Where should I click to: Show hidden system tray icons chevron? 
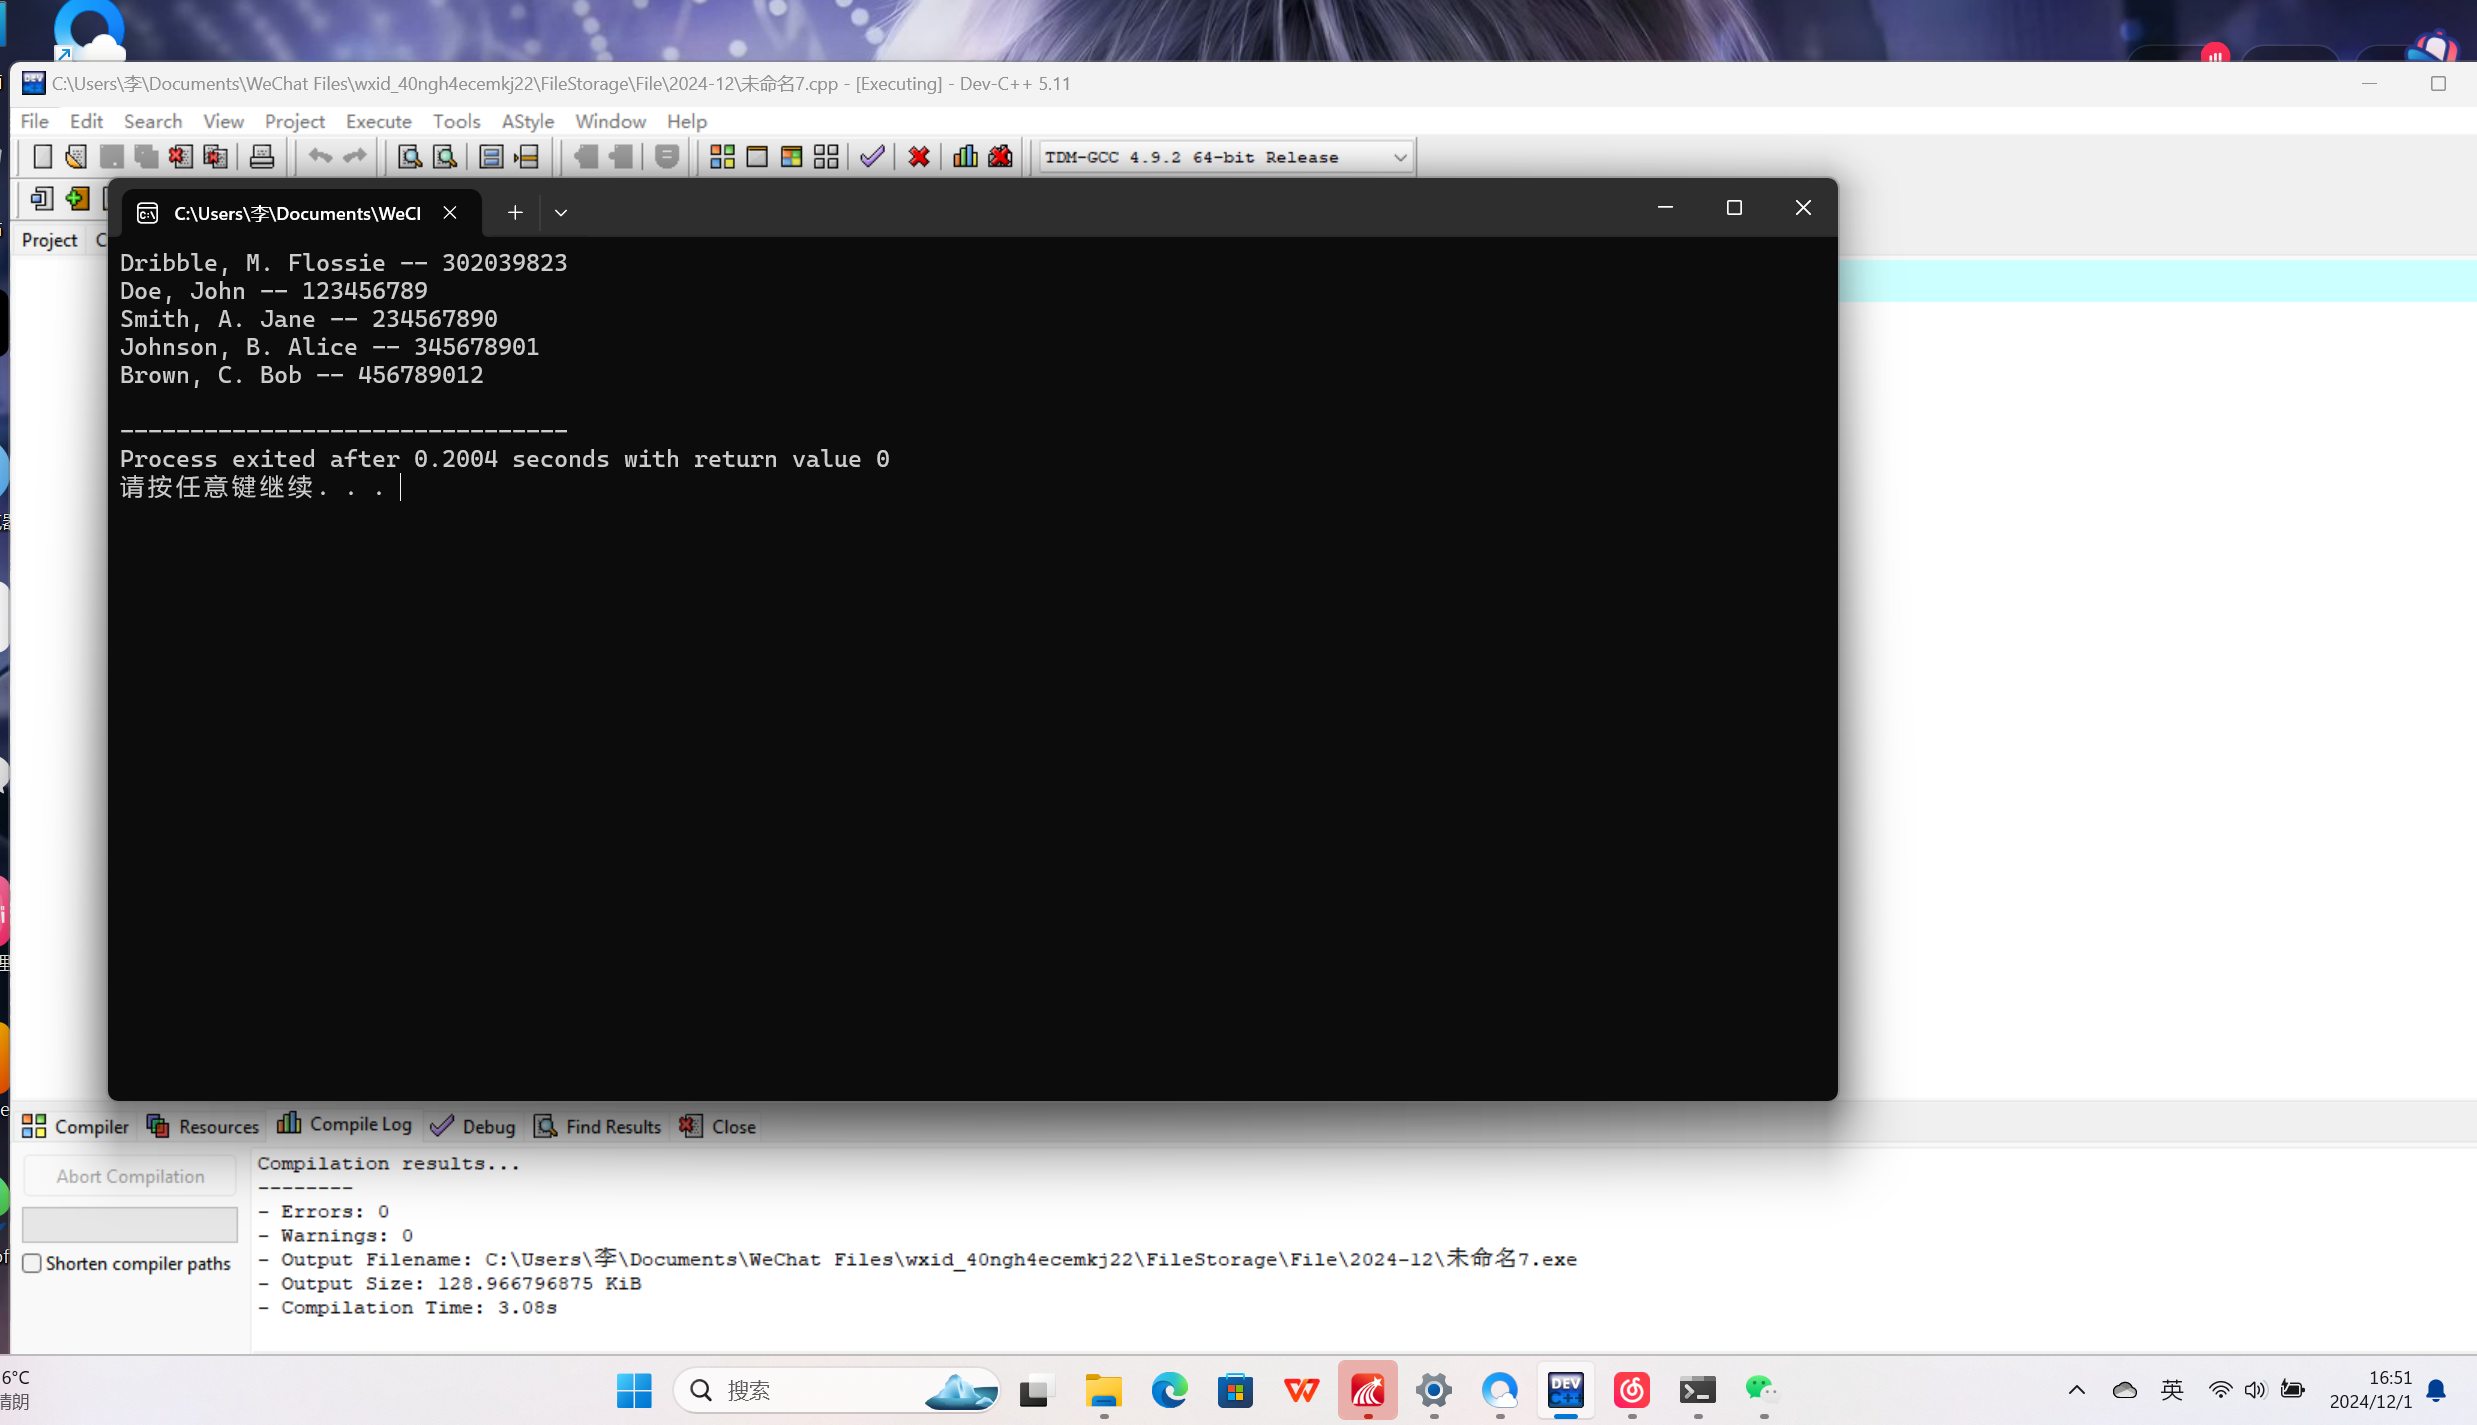(x=2076, y=1390)
